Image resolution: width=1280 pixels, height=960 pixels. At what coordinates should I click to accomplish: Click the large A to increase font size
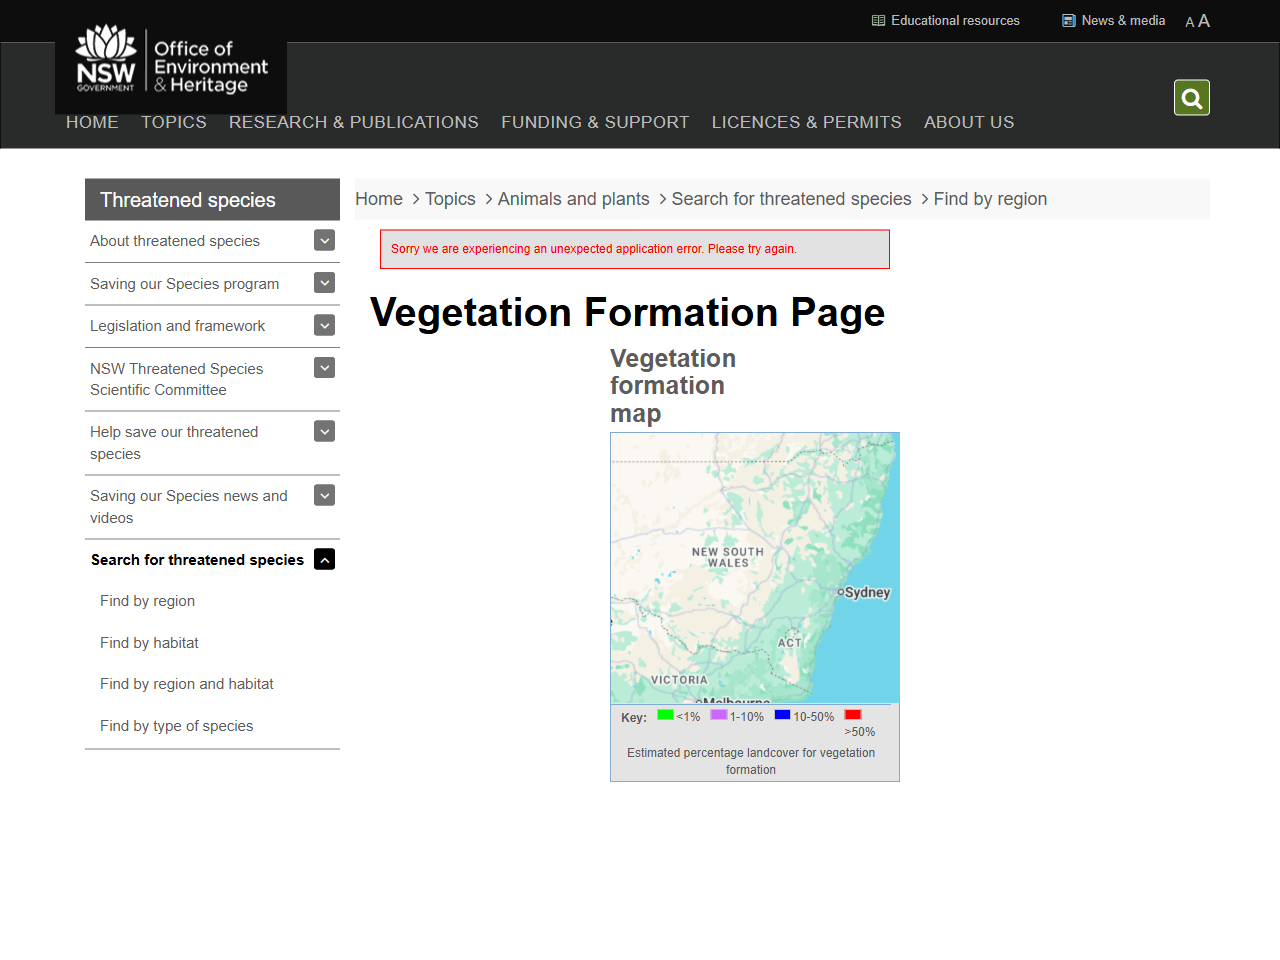pyautogui.click(x=1203, y=20)
